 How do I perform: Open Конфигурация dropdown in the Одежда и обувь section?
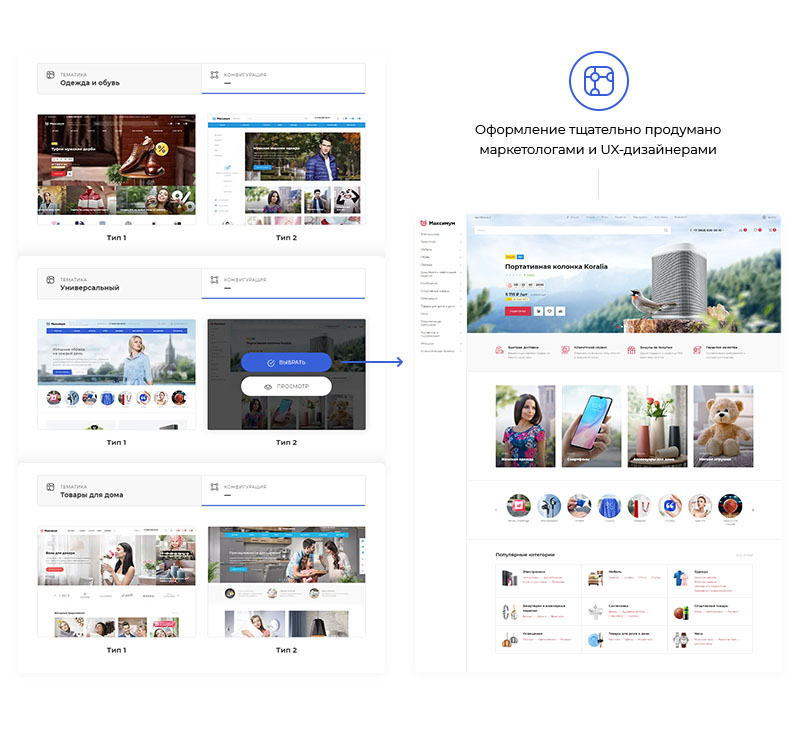[x=283, y=79]
